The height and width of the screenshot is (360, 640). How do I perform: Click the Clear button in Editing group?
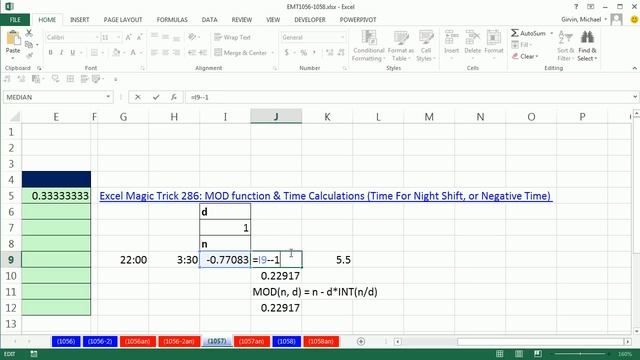[x=525, y=56]
